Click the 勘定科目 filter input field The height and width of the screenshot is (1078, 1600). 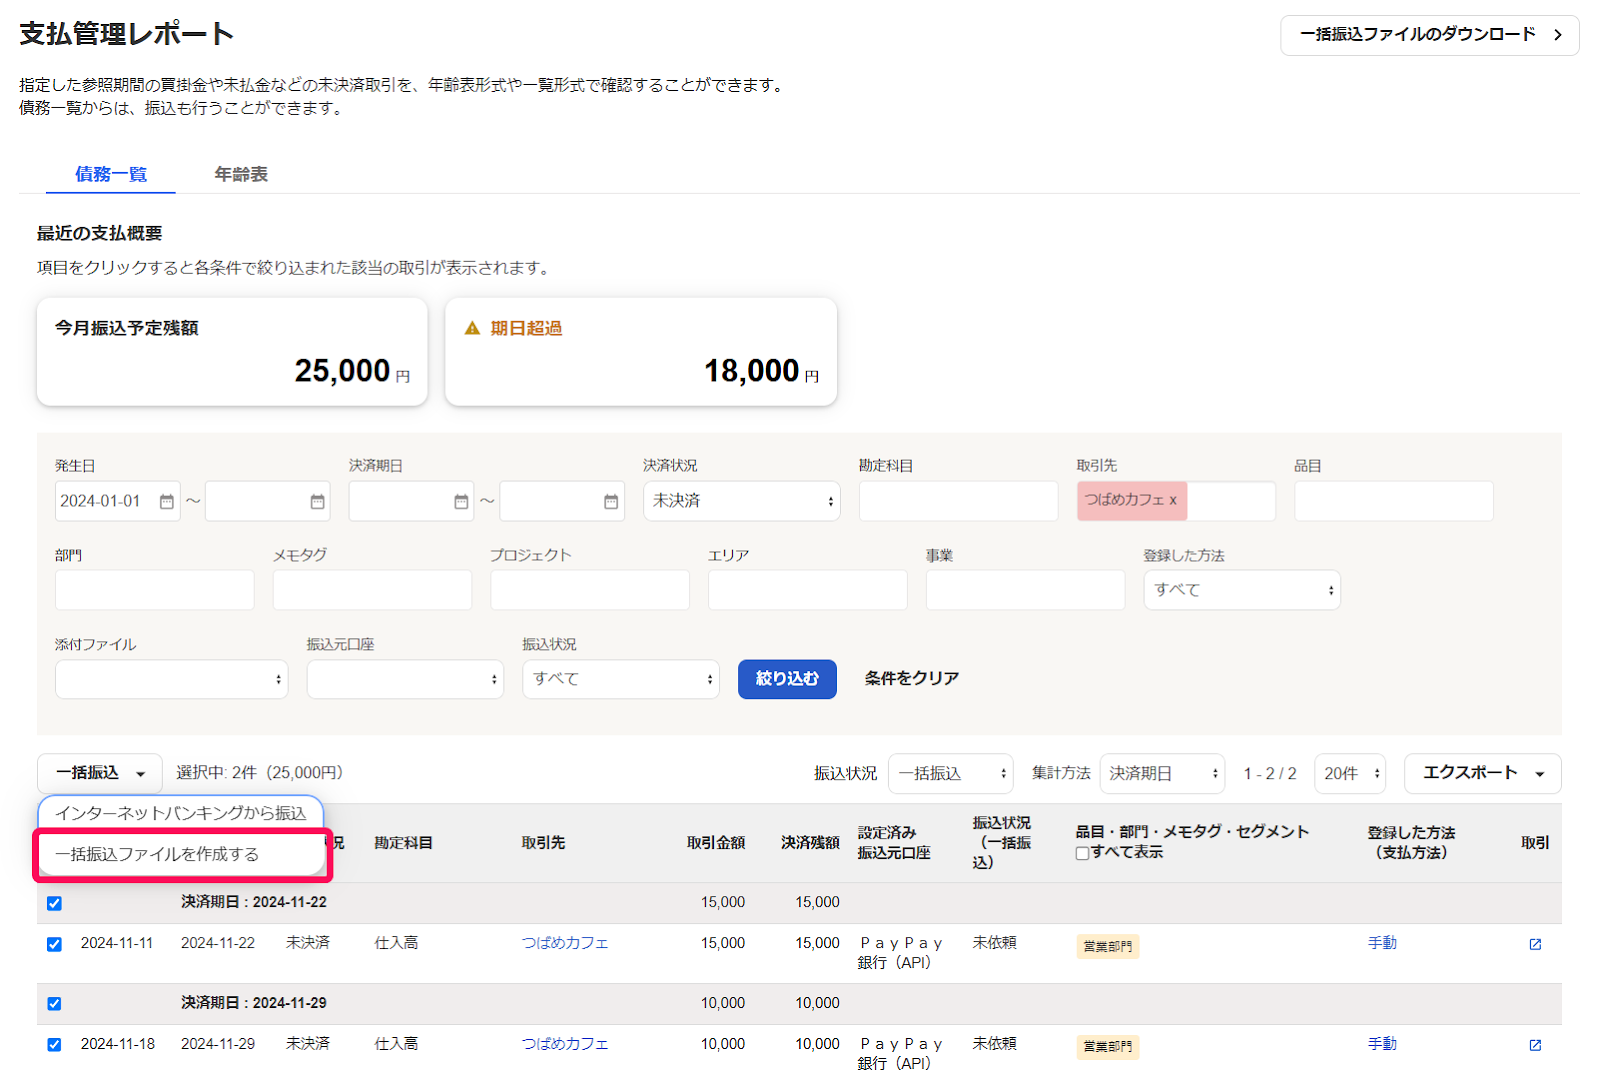pos(958,501)
